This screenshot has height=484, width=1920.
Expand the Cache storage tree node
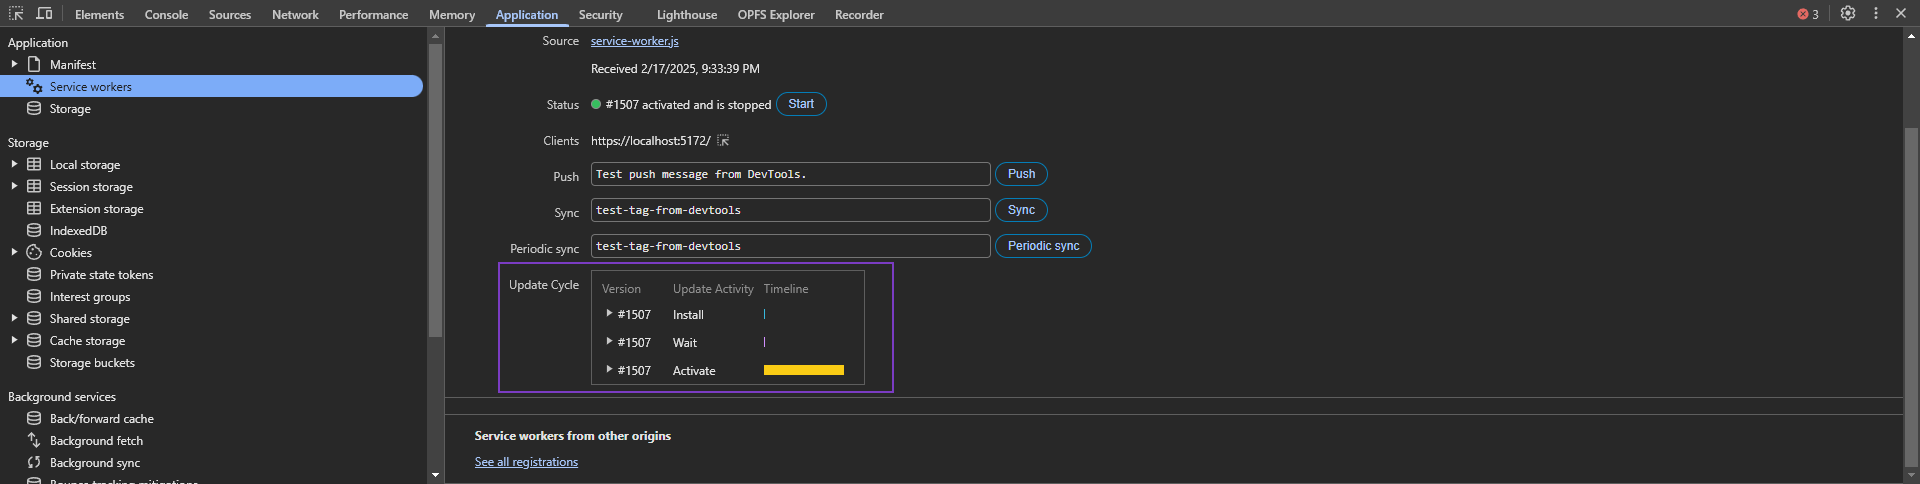tap(14, 340)
